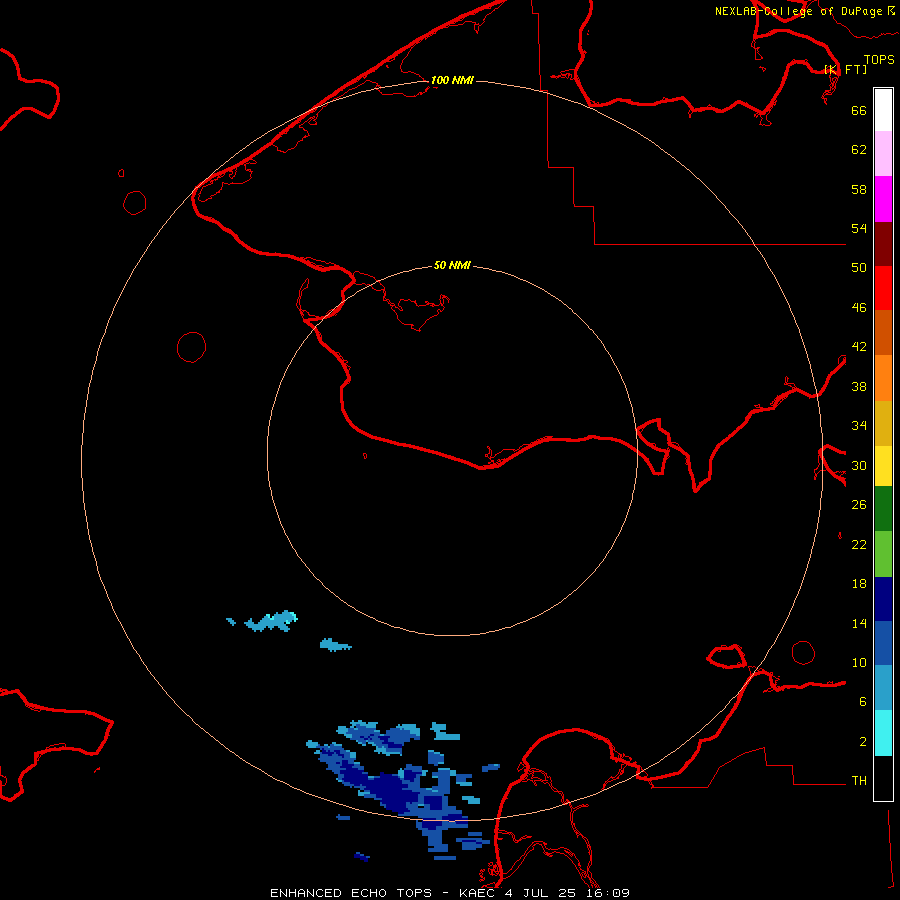Click the cyan swatch between 6 and 2
Viewport: 900px width, 900px height.
883,733
